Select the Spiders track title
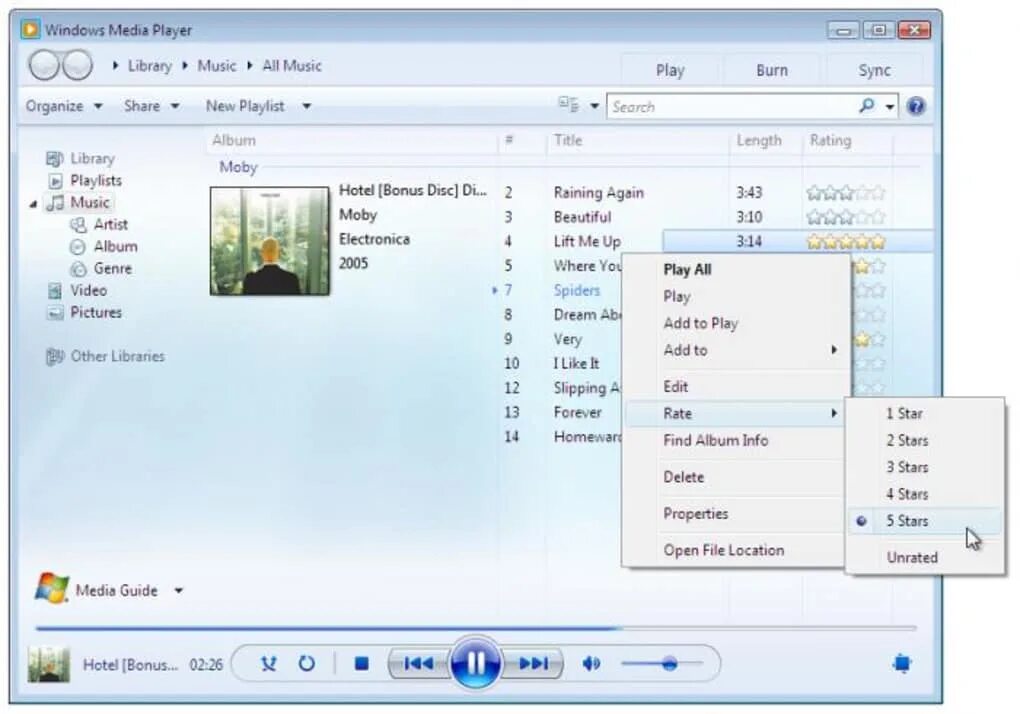The height and width of the screenshot is (714, 1020). [576, 291]
